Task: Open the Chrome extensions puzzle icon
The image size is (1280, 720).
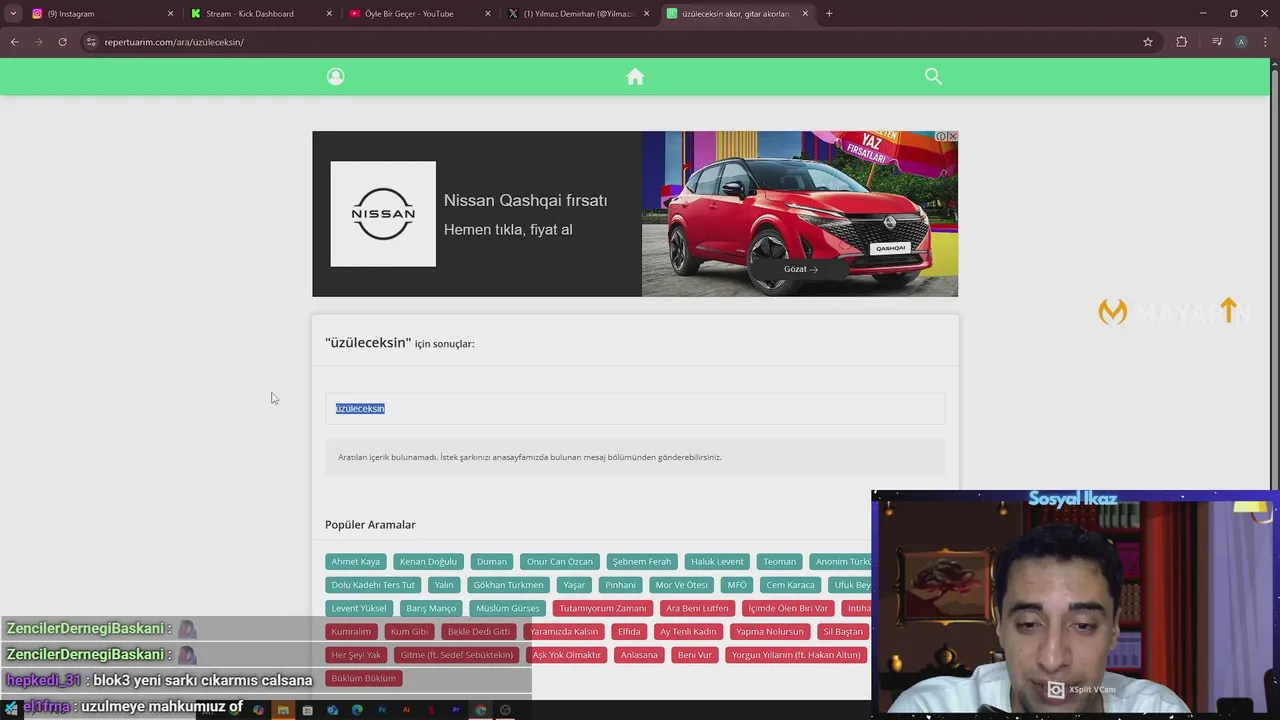Action: 1182,42
